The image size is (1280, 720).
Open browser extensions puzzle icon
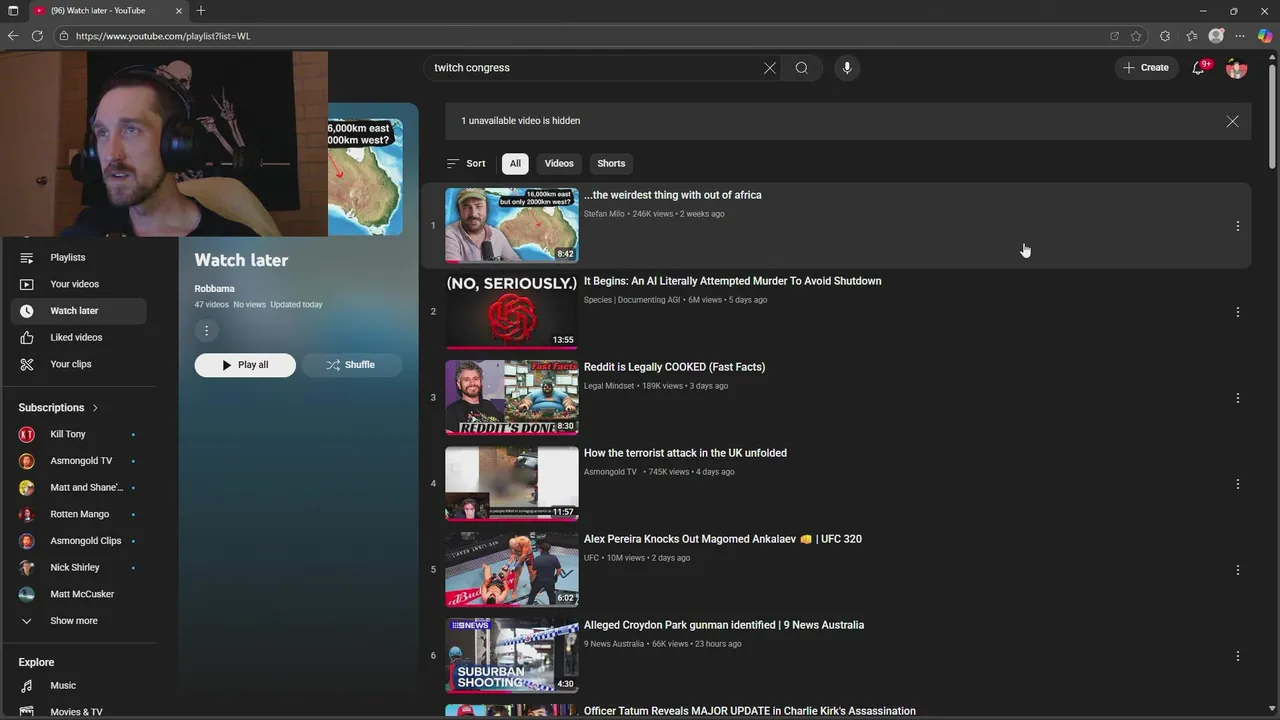(1164, 36)
